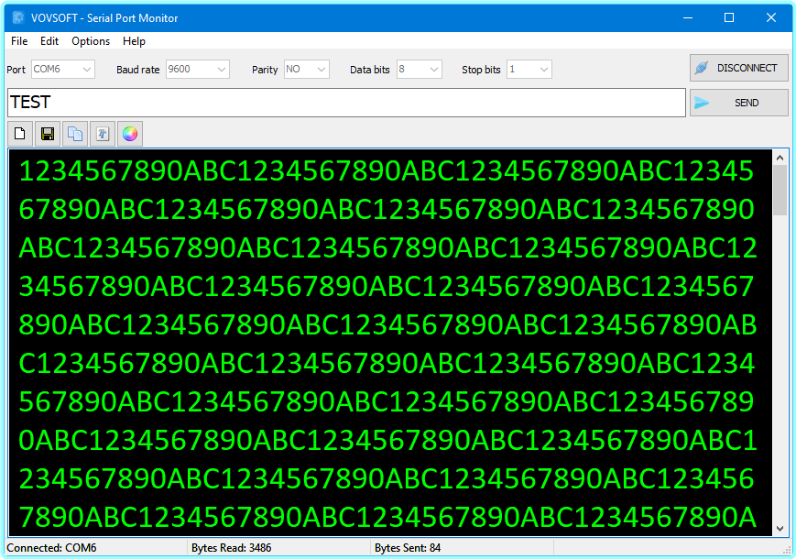796x559 pixels.
Task: Expand the Parity dropdown
Action: click(x=321, y=70)
